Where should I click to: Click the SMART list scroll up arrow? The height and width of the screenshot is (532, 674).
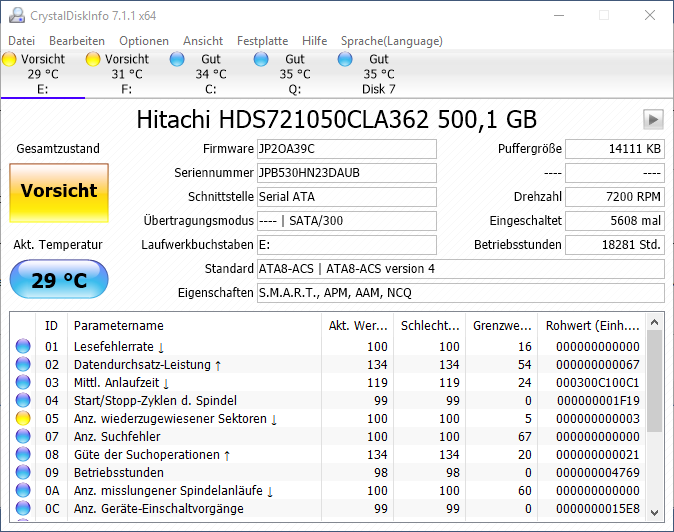(655, 322)
